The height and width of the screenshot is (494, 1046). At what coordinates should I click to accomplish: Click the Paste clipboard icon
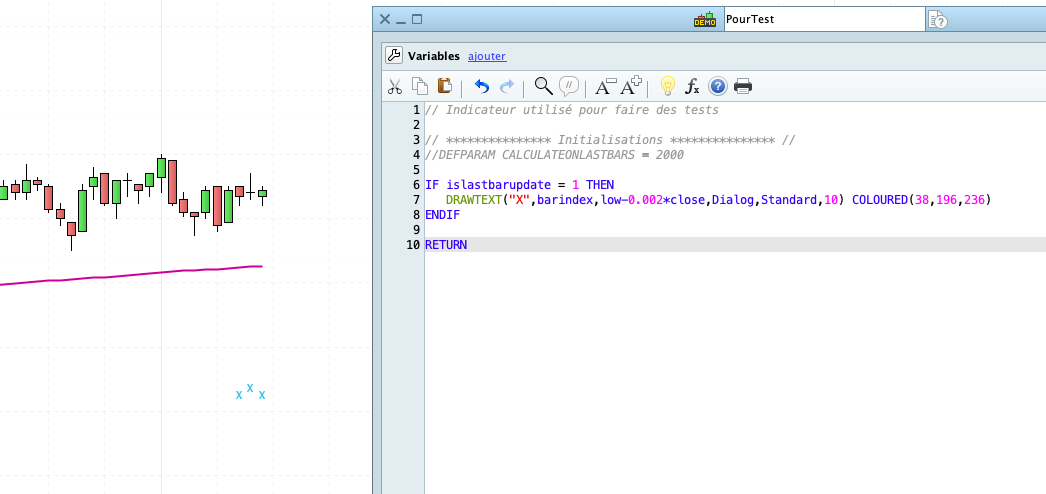[444, 86]
